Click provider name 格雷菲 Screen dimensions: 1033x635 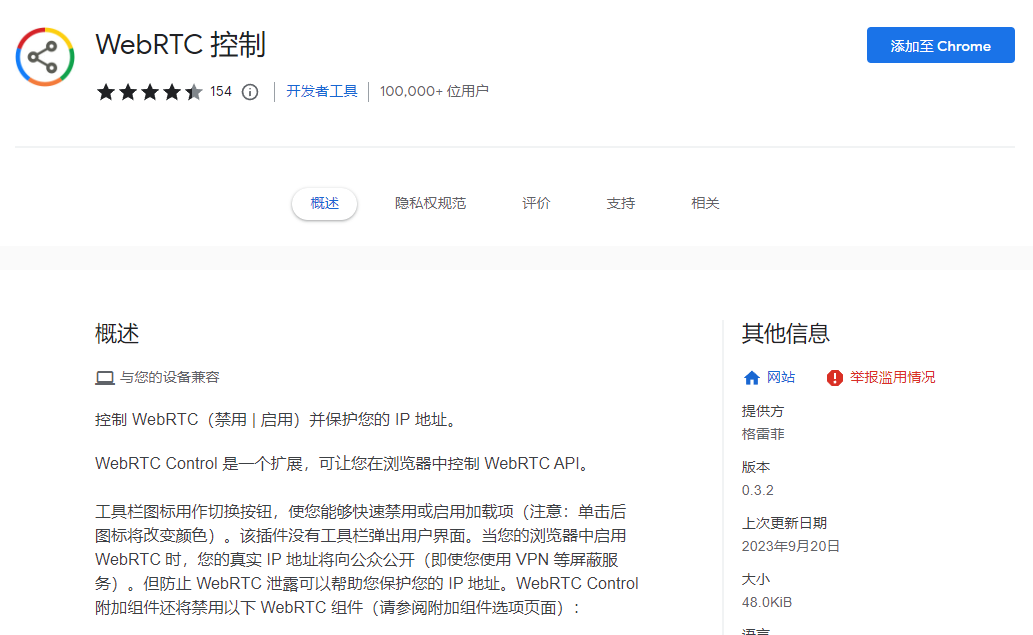pyautogui.click(x=763, y=434)
